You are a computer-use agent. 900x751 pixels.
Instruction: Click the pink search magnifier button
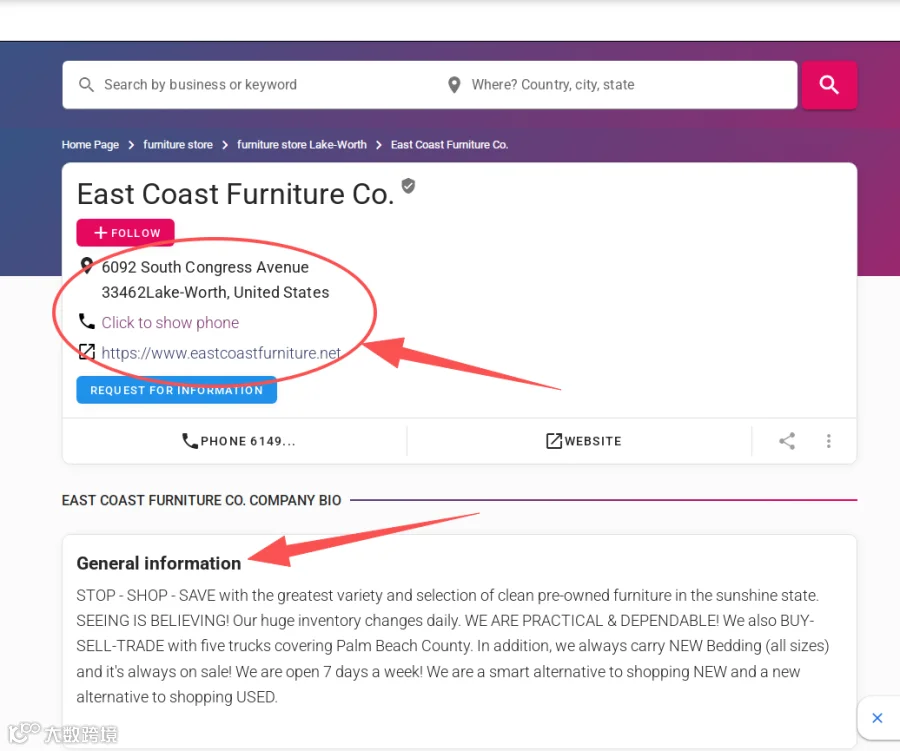(829, 85)
